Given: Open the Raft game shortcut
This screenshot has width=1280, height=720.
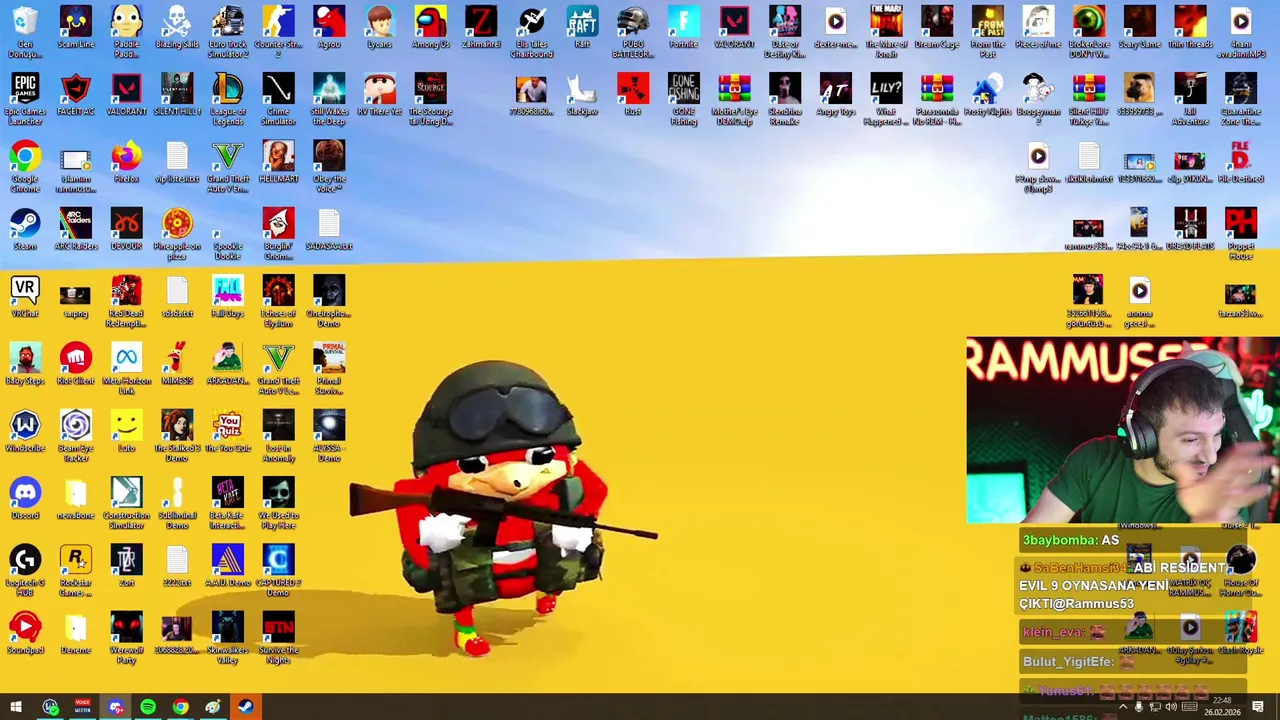Looking at the screenshot, I should (582, 28).
